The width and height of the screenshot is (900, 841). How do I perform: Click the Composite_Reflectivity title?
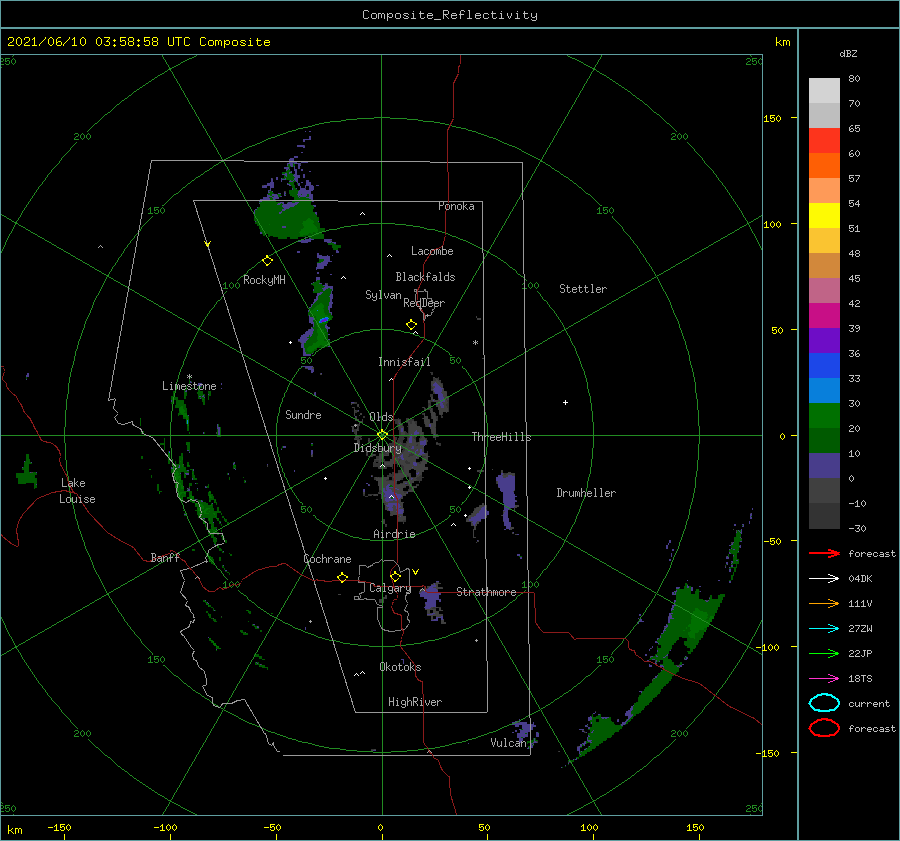click(x=450, y=15)
